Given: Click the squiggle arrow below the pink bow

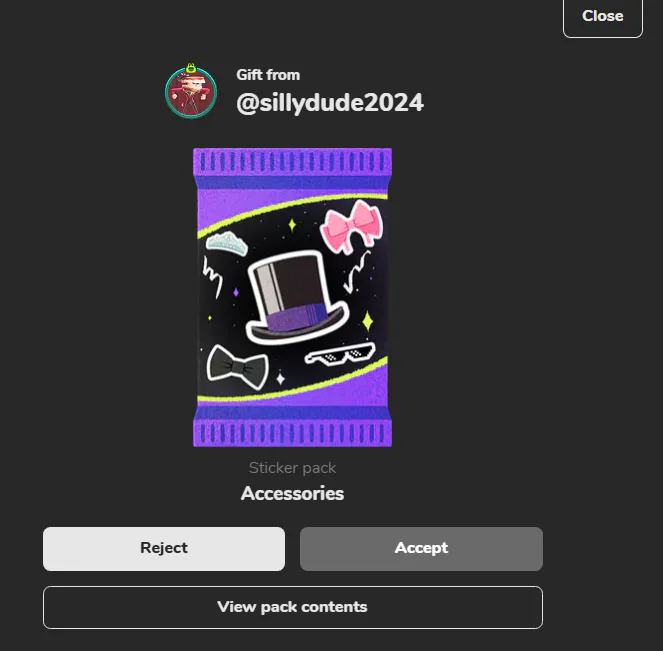Looking at the screenshot, I should point(356,271).
